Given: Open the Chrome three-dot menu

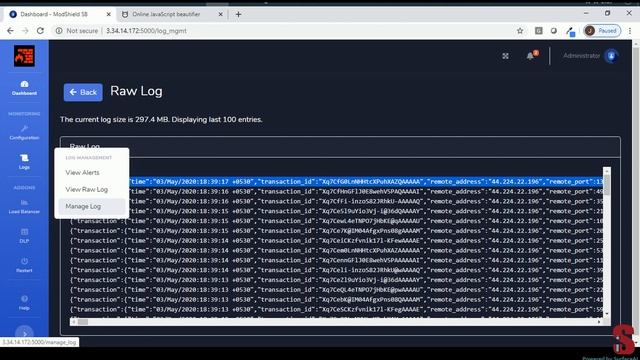Looking at the screenshot, I should click(630, 31).
